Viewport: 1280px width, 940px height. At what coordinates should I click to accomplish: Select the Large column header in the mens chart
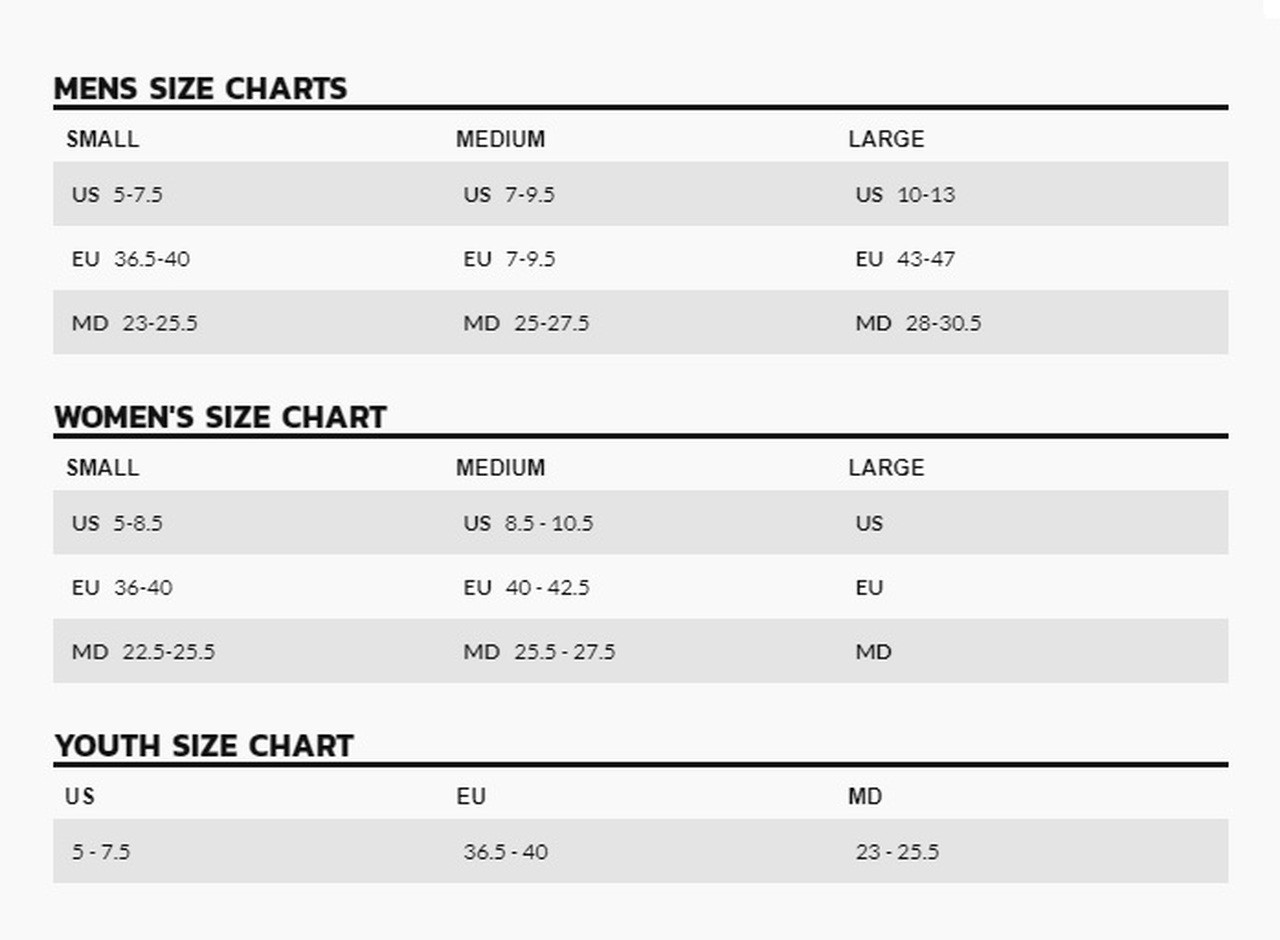[x=886, y=139]
